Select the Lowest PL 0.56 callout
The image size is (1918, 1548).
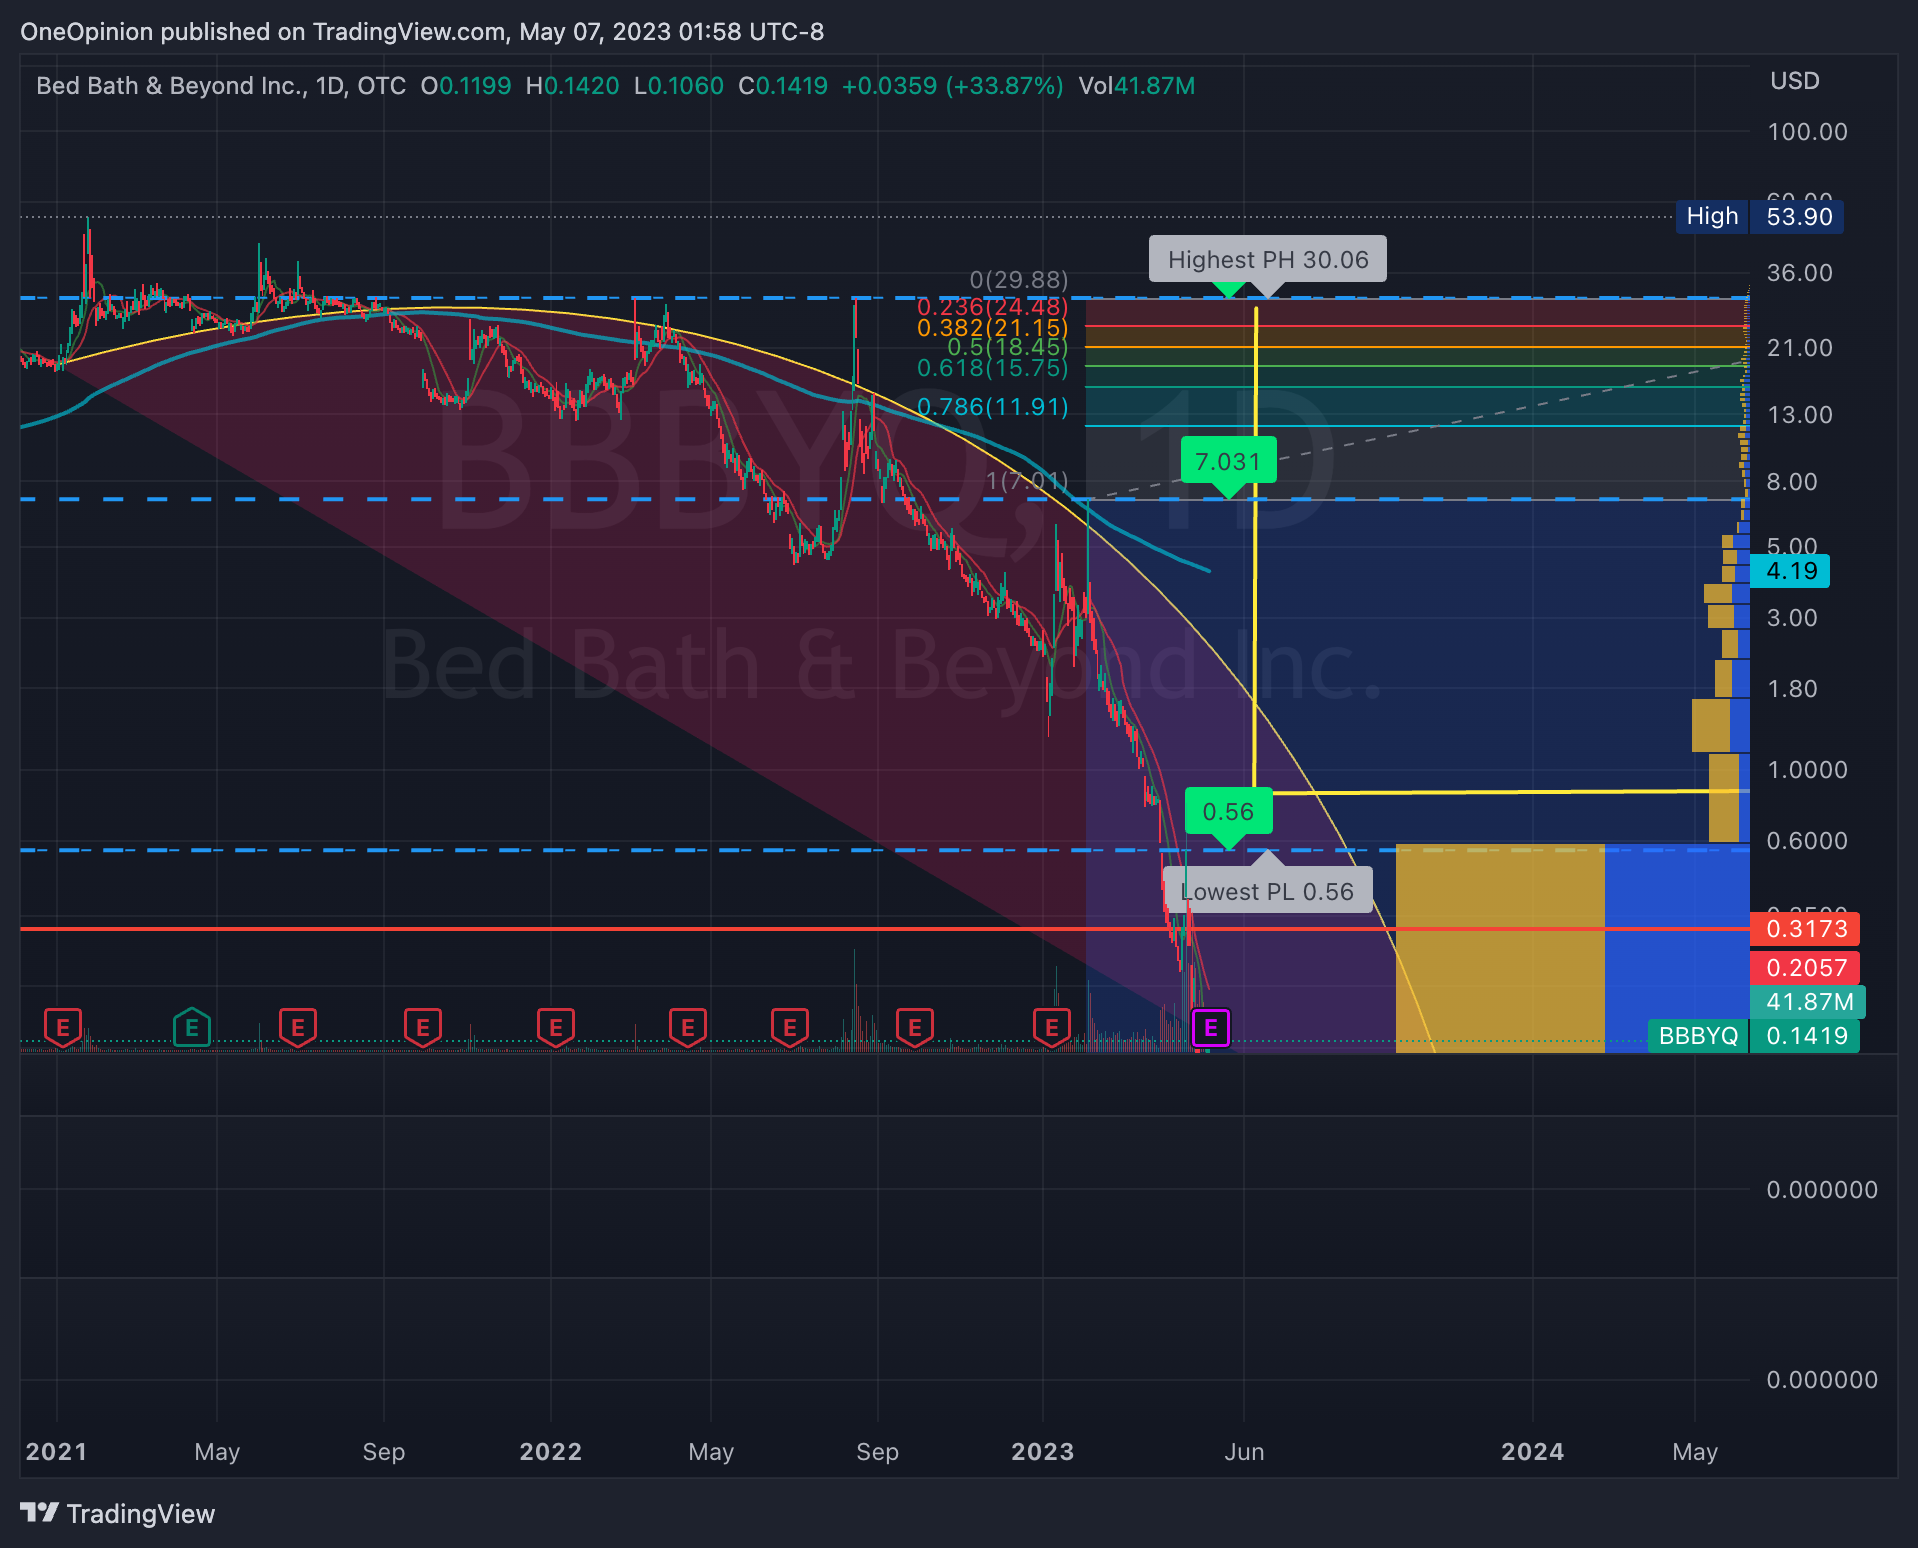pos(1268,891)
